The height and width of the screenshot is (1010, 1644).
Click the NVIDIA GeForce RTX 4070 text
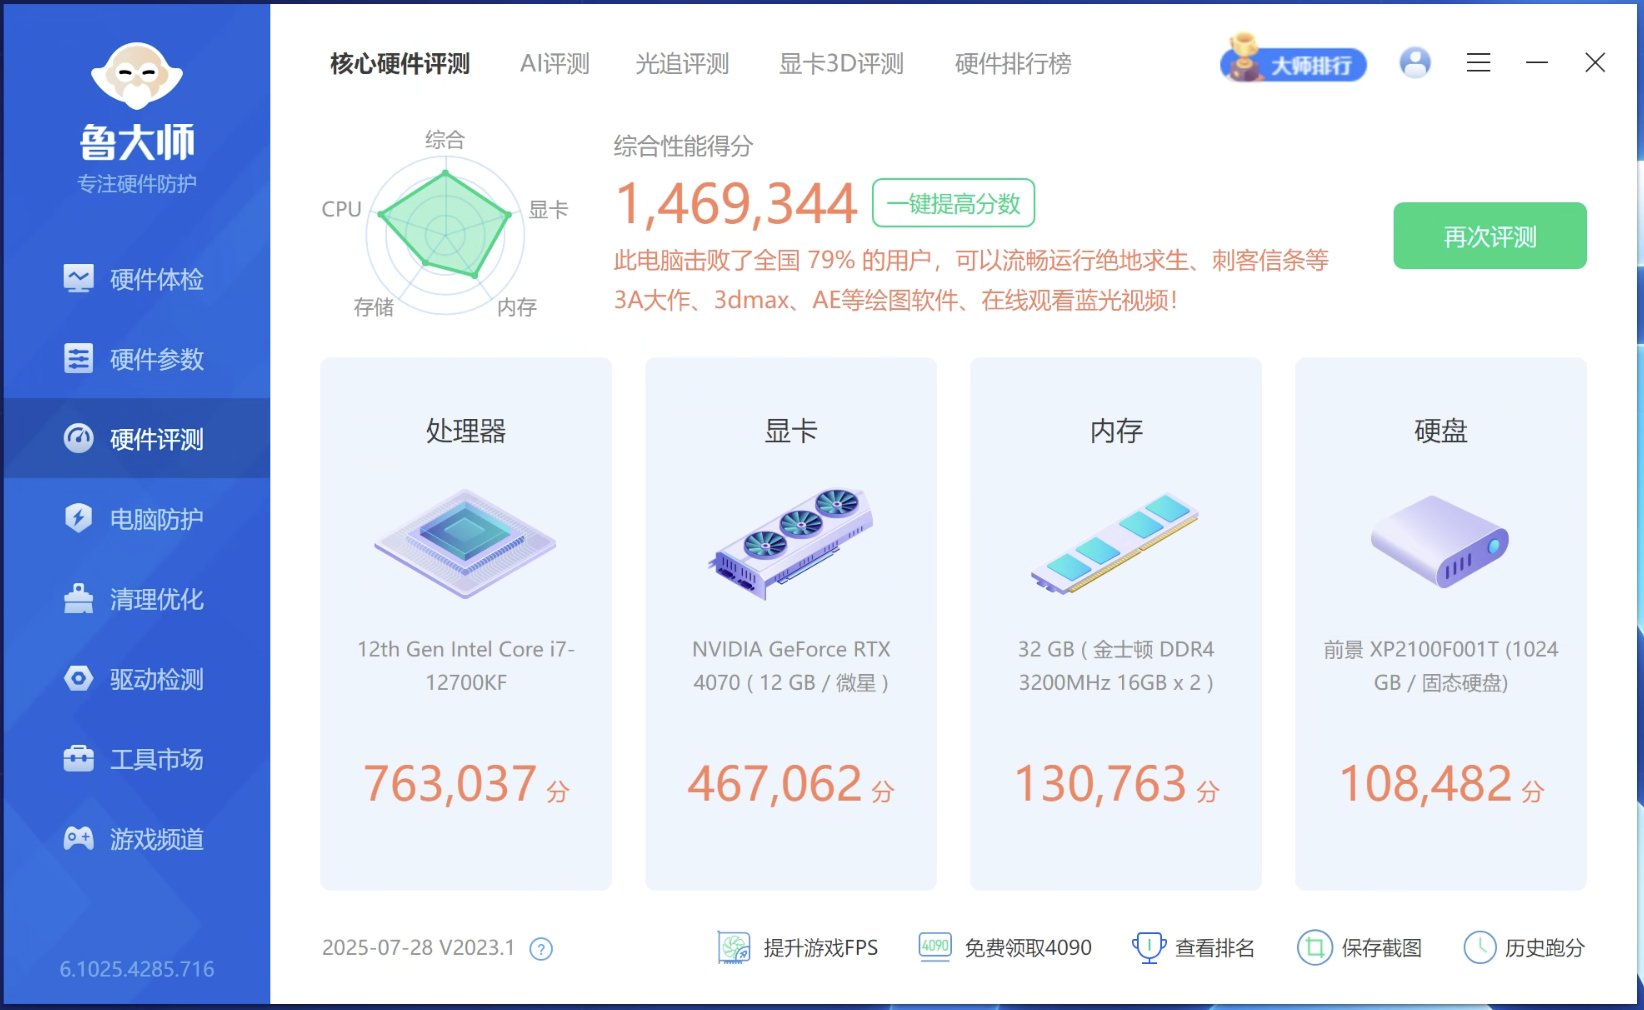791,666
